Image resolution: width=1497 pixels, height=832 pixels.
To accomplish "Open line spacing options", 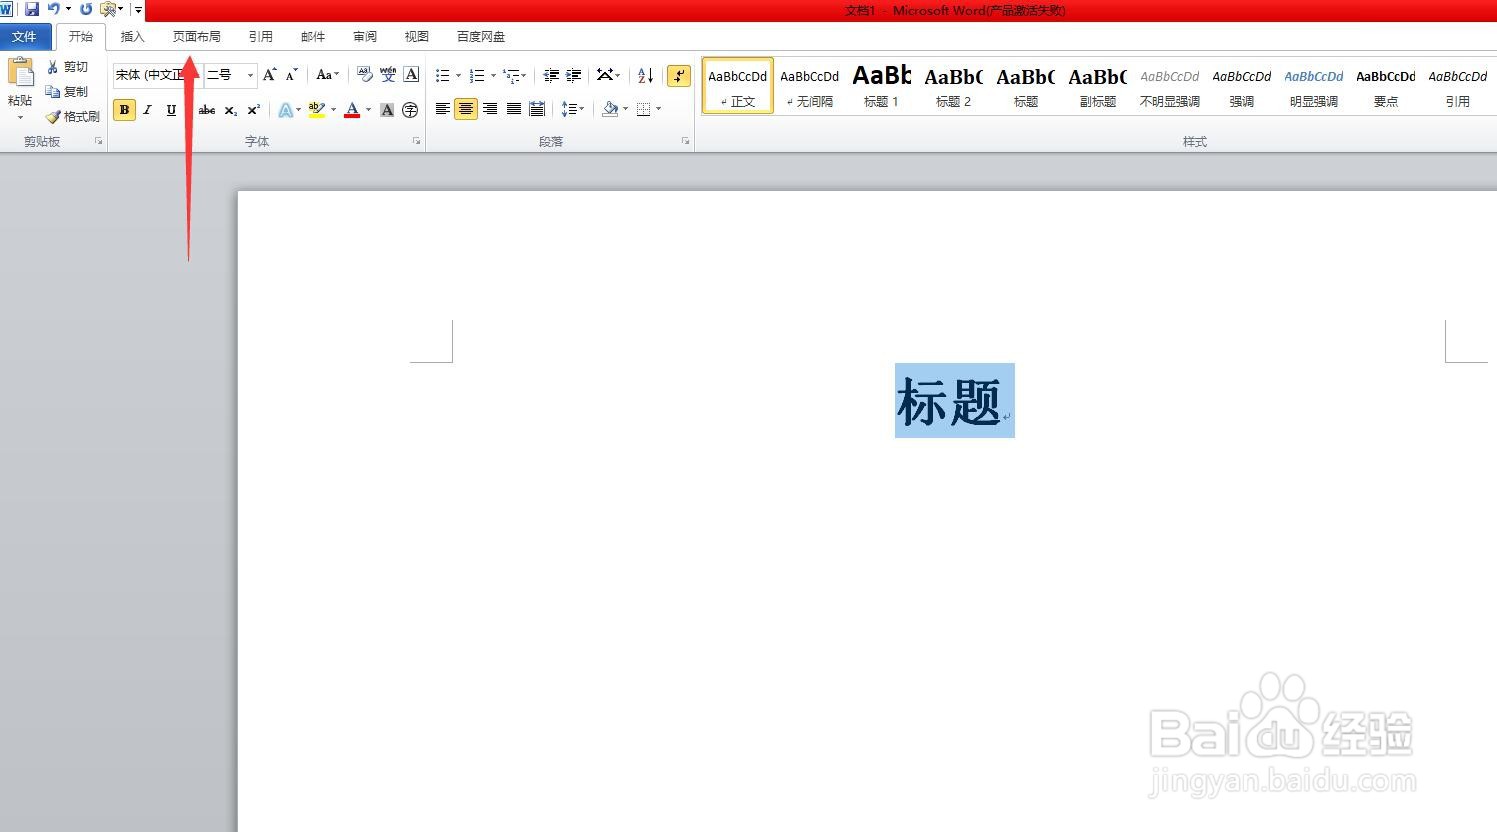I will tap(572, 109).
